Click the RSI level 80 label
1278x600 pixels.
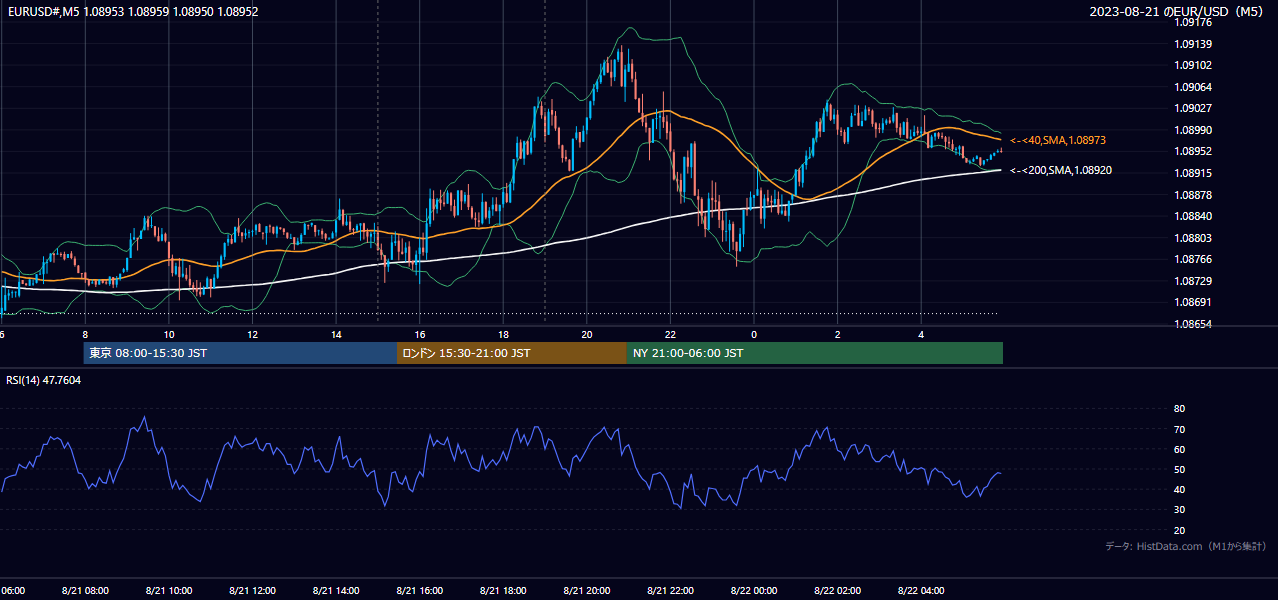[x=1179, y=409]
